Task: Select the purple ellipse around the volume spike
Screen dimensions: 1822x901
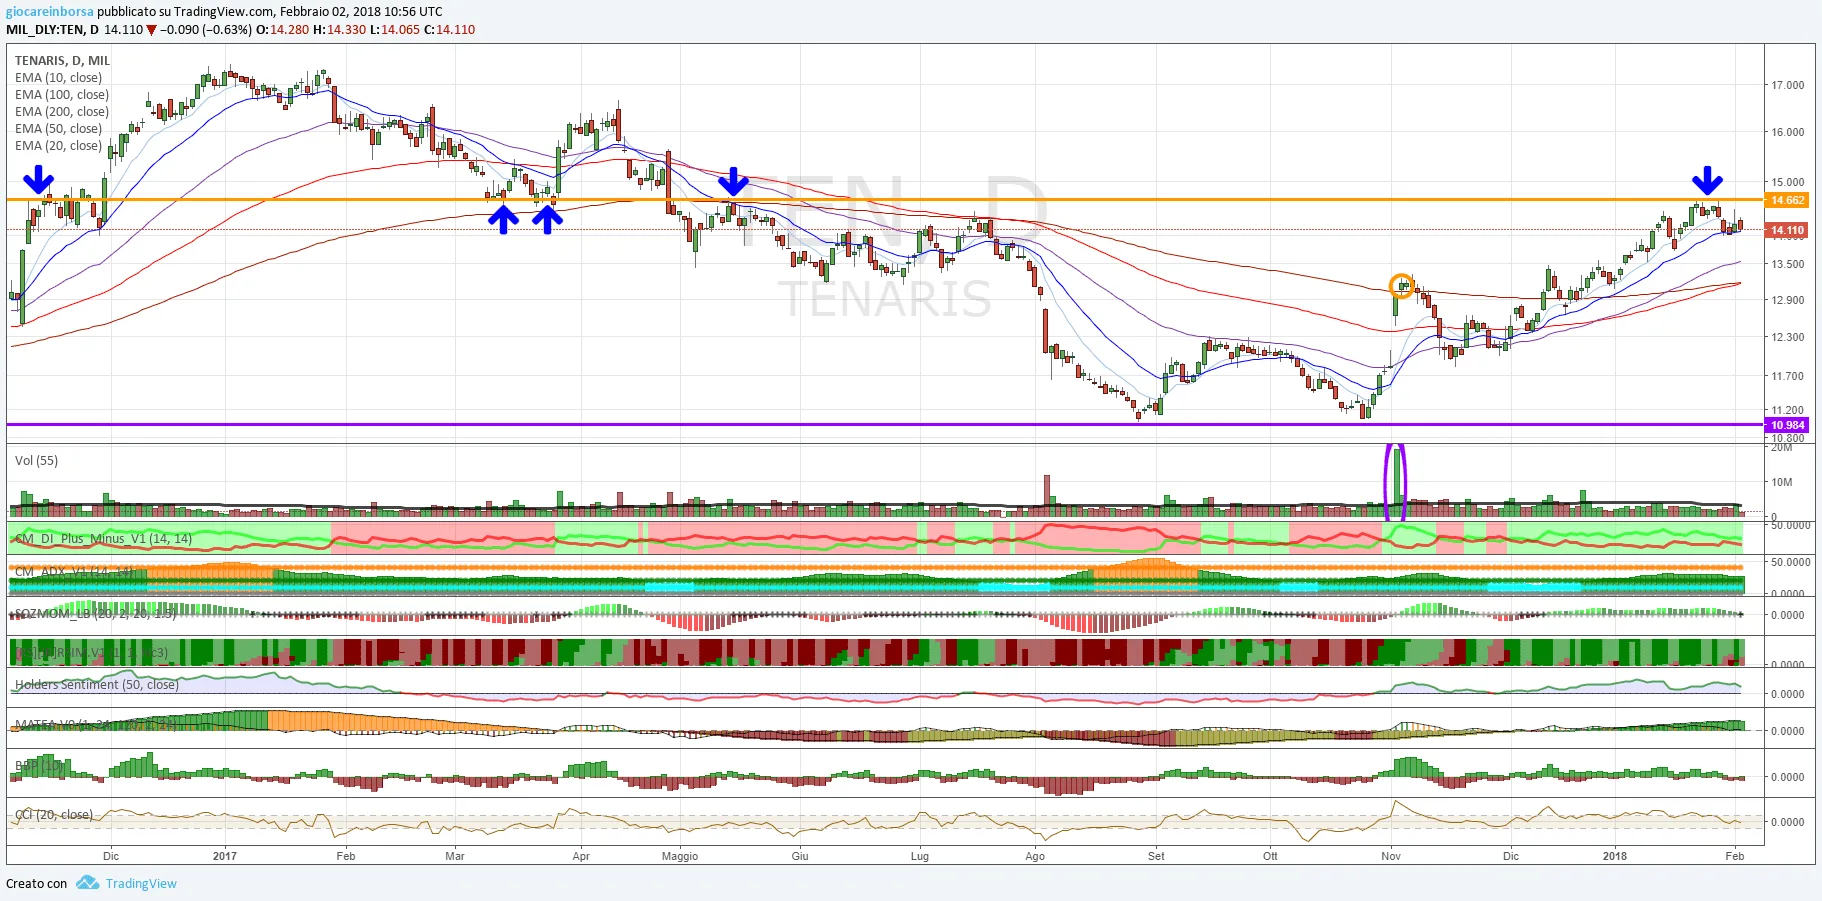Action: point(1395,482)
